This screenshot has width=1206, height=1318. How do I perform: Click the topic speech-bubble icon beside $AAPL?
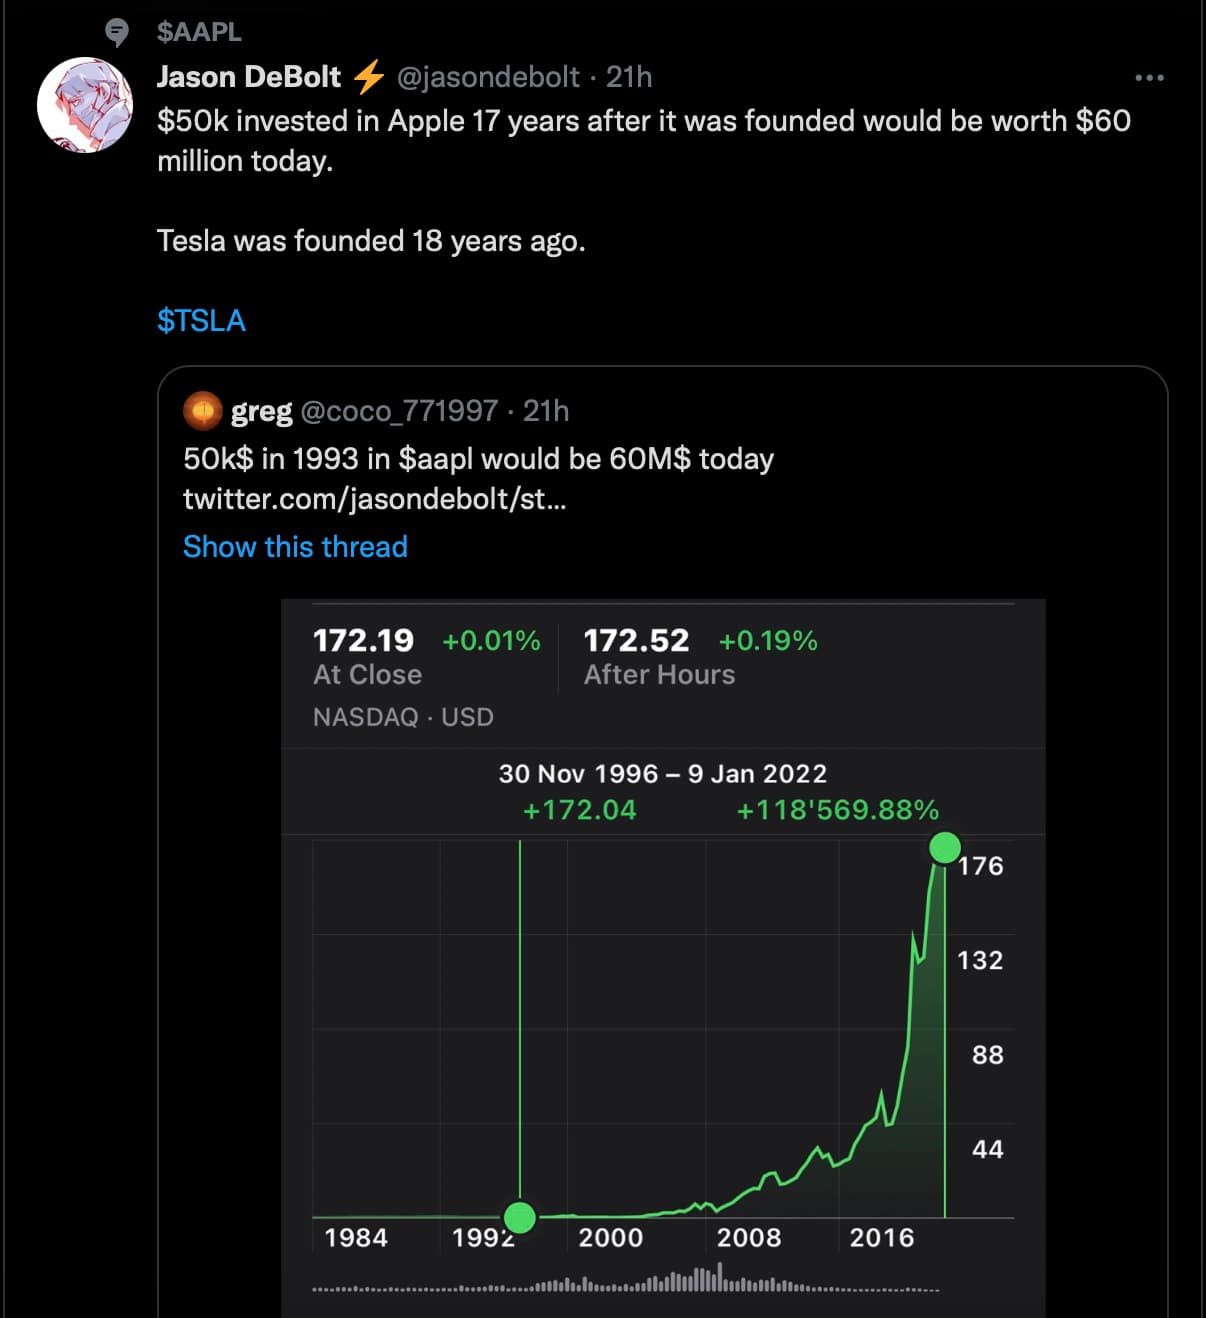coord(117,33)
